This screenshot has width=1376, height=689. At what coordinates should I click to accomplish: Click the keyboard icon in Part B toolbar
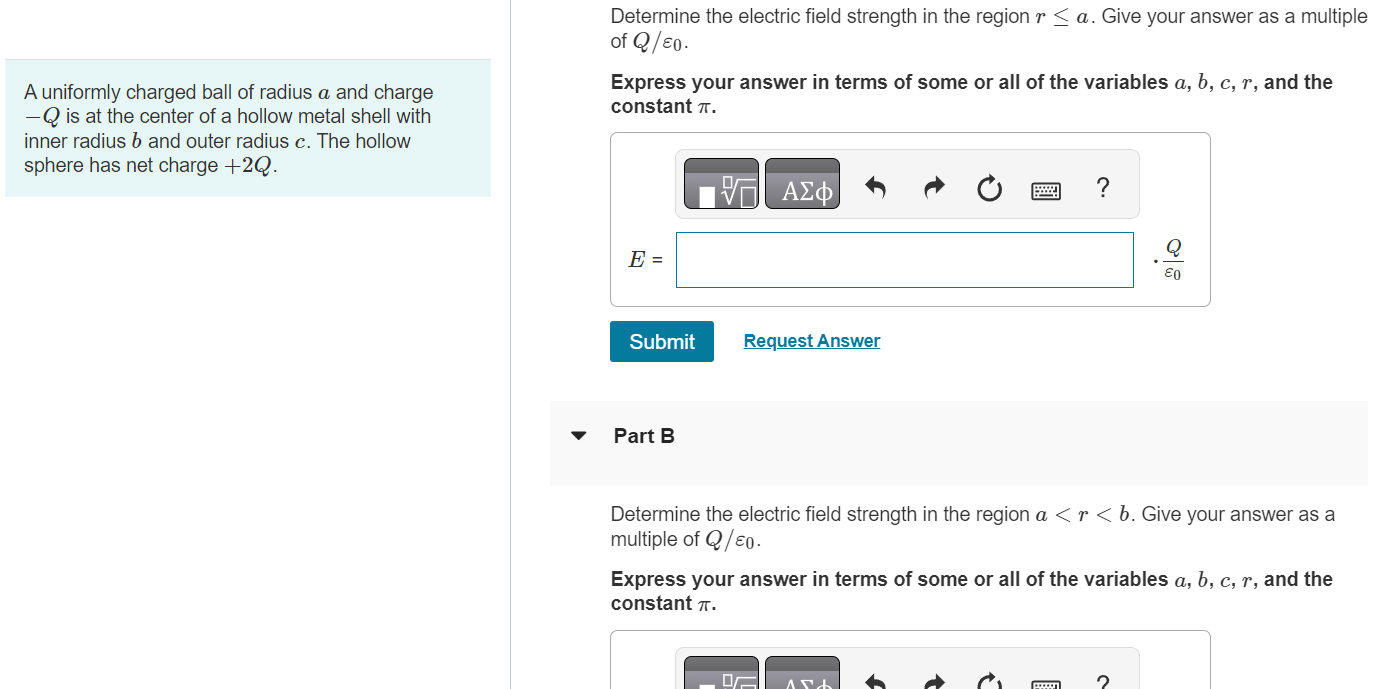tap(1045, 684)
